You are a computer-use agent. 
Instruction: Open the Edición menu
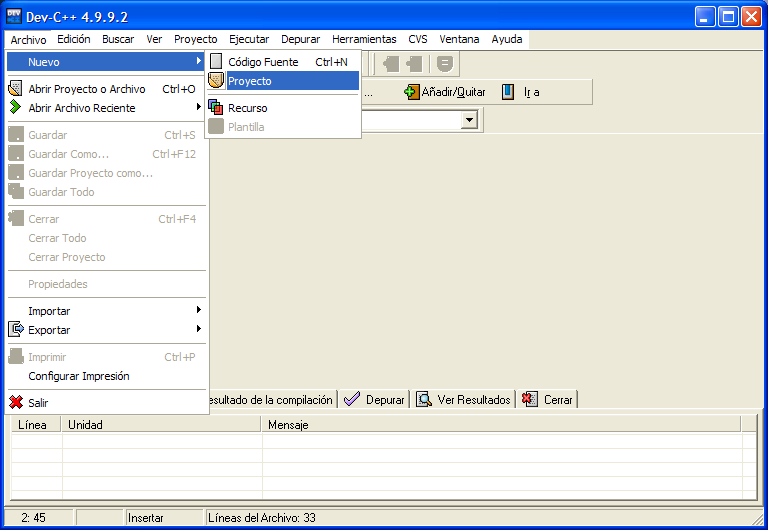(73, 39)
